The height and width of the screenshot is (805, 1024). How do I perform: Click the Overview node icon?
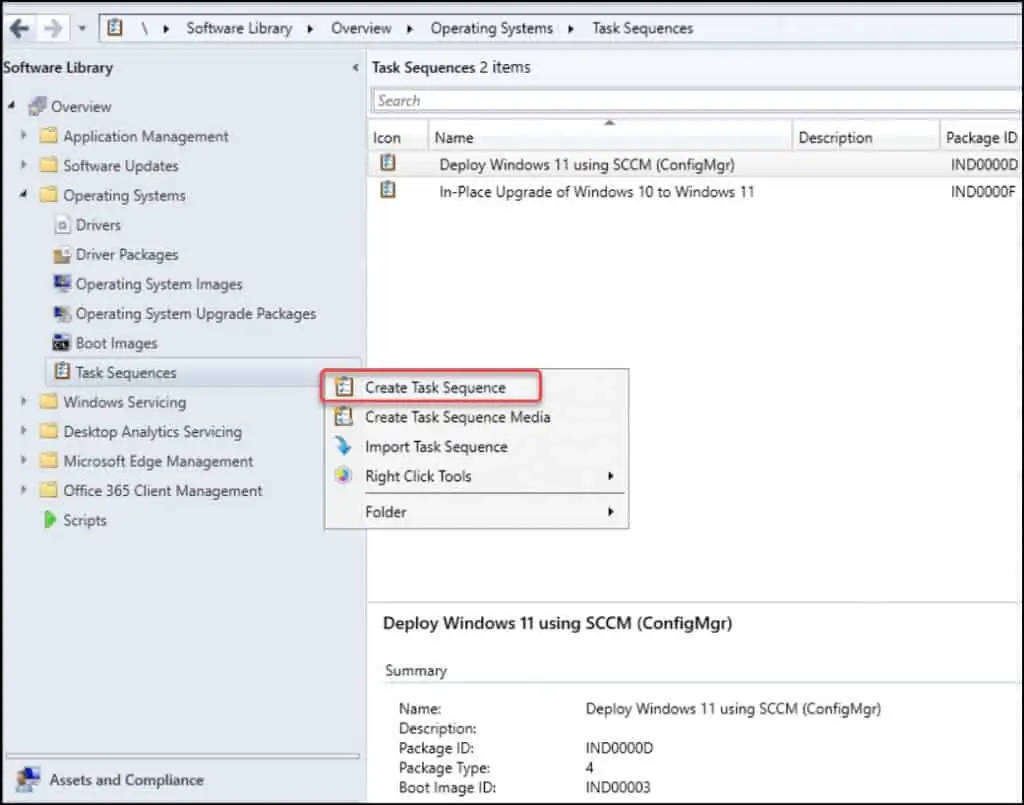[37, 106]
